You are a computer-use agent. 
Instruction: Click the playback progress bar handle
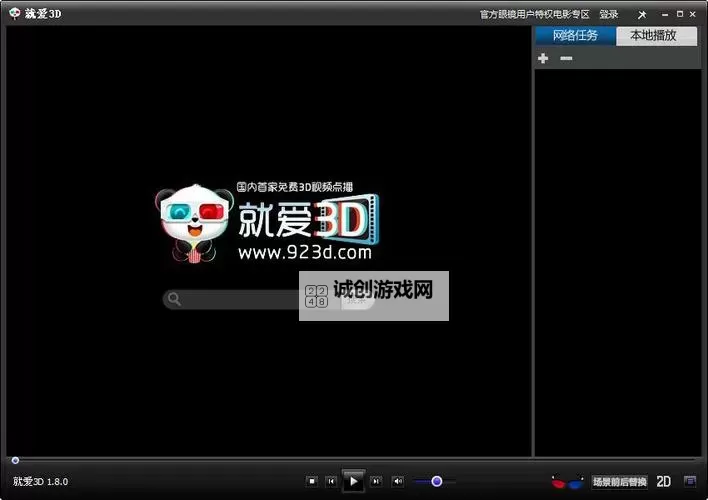click(x=15, y=460)
